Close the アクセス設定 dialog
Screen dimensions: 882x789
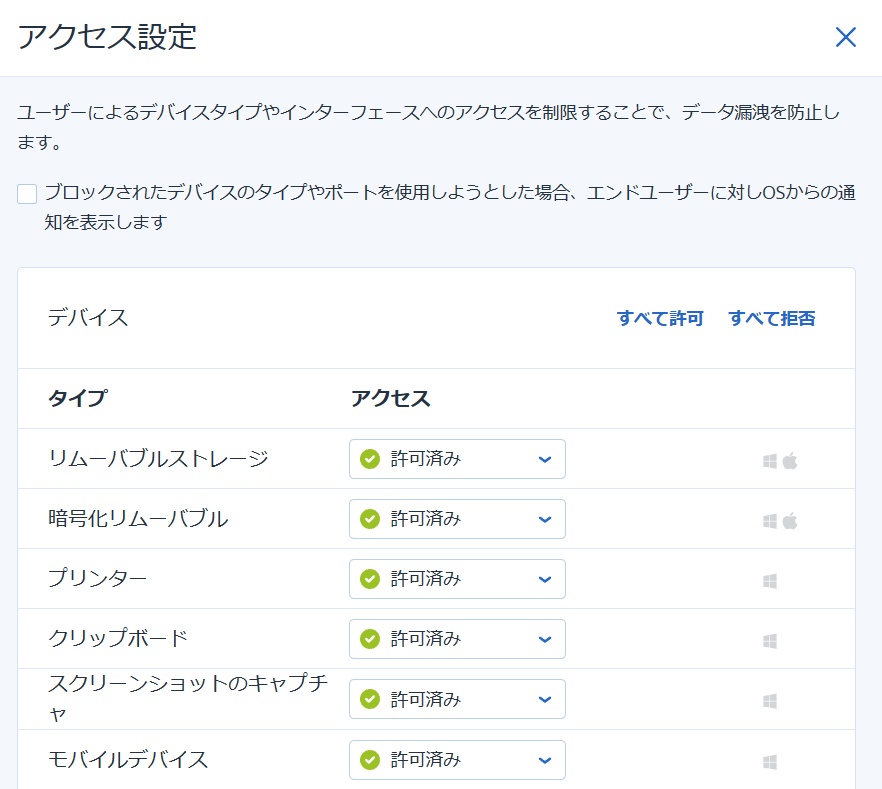(x=845, y=38)
